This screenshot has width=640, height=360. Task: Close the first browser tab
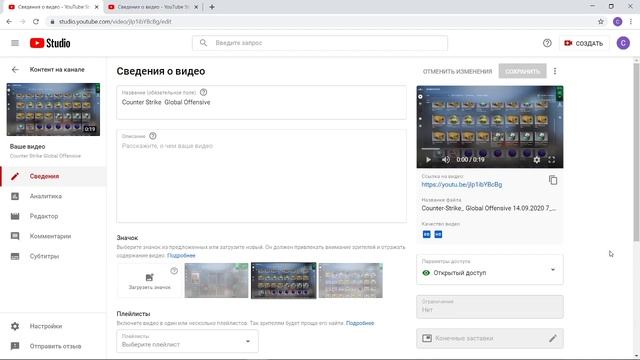pyautogui.click(x=96, y=7)
